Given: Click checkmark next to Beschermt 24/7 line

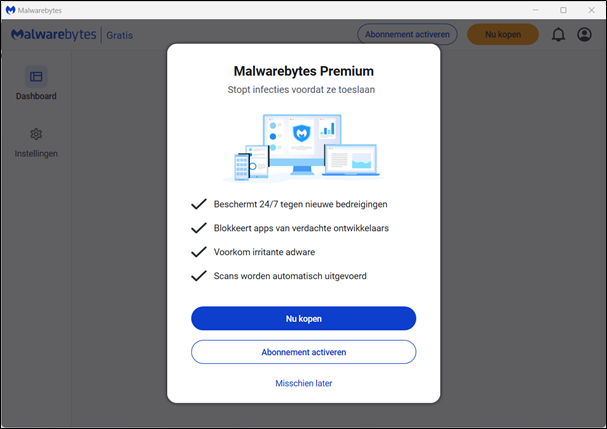Looking at the screenshot, I should tap(199, 204).
